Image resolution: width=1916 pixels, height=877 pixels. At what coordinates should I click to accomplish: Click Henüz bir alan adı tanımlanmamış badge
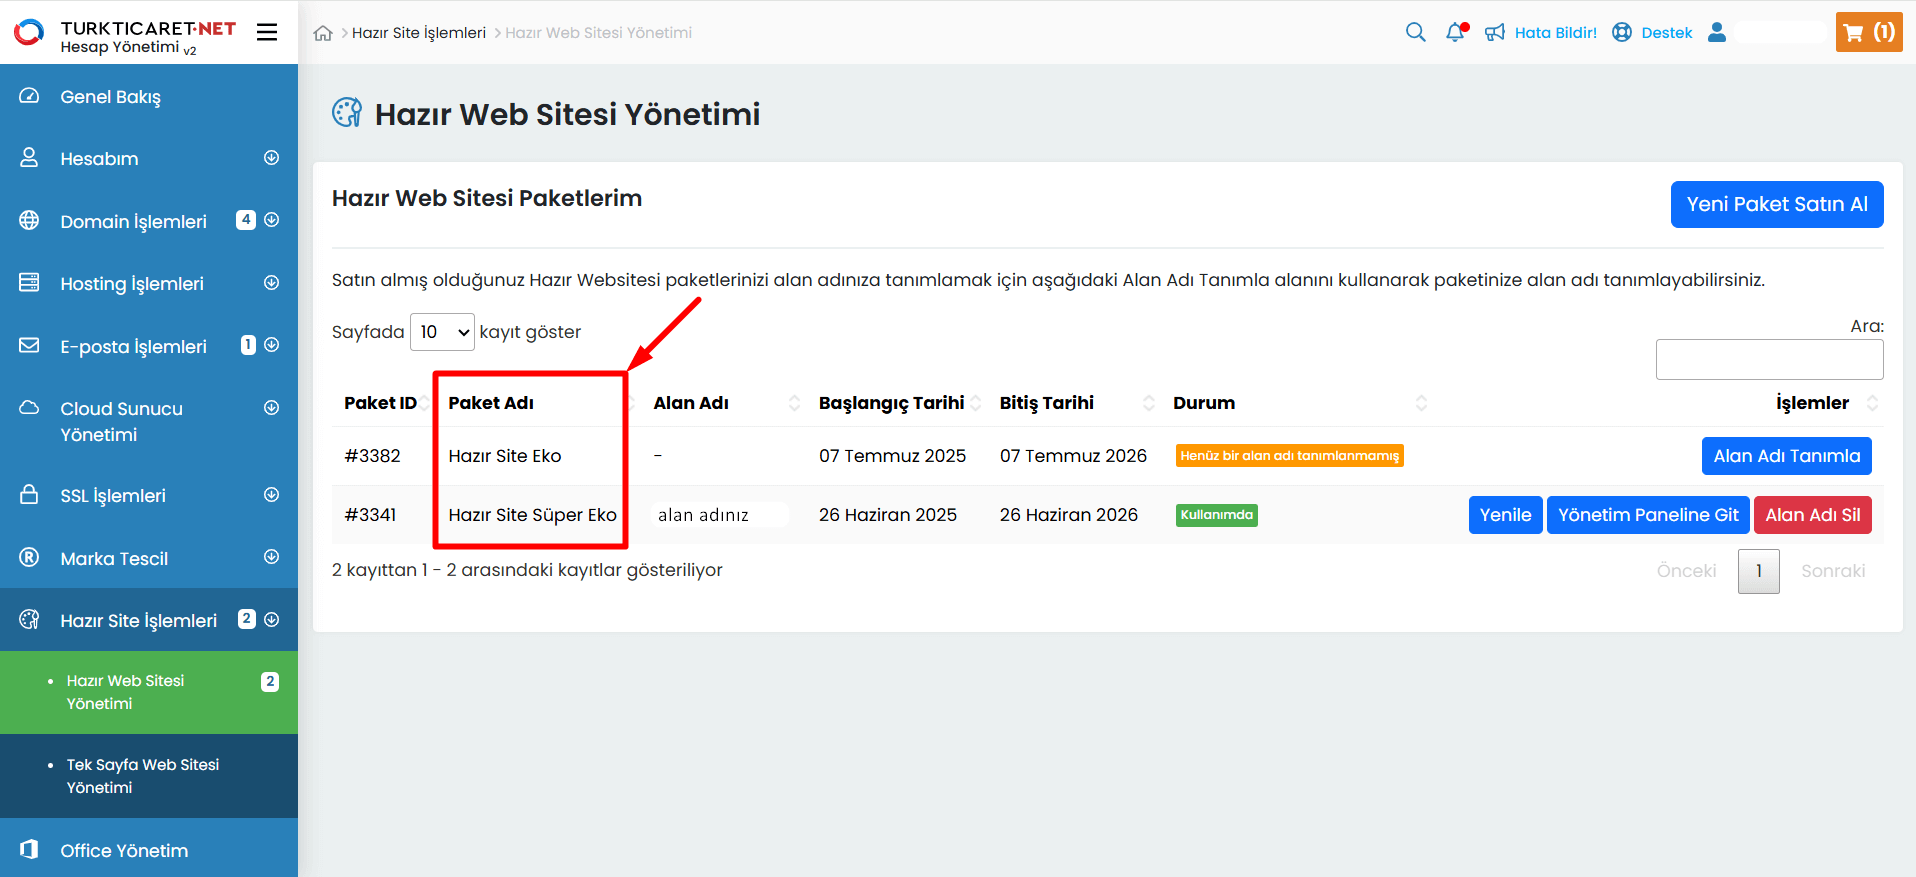coord(1290,456)
